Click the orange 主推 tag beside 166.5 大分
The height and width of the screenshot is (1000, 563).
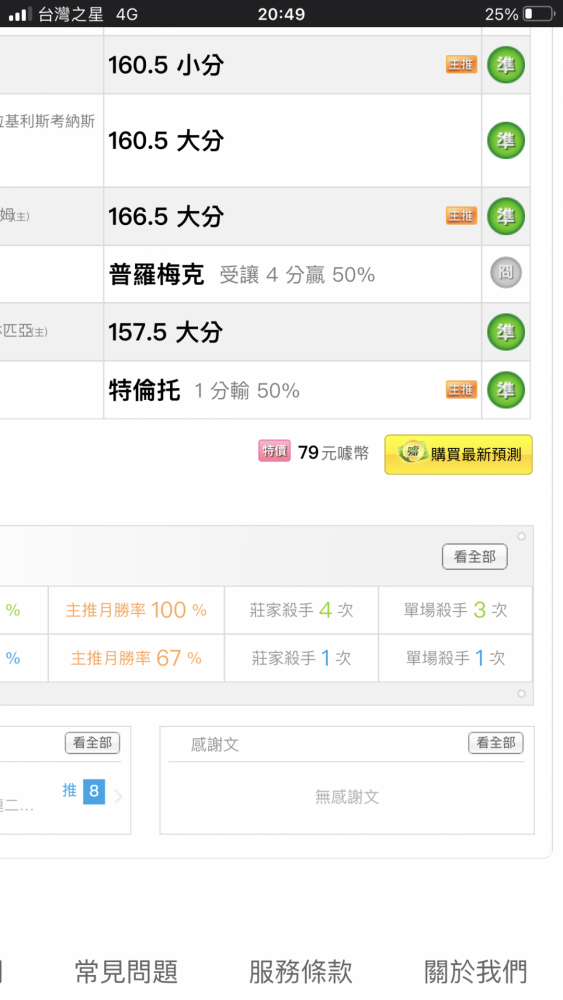pyautogui.click(x=461, y=216)
